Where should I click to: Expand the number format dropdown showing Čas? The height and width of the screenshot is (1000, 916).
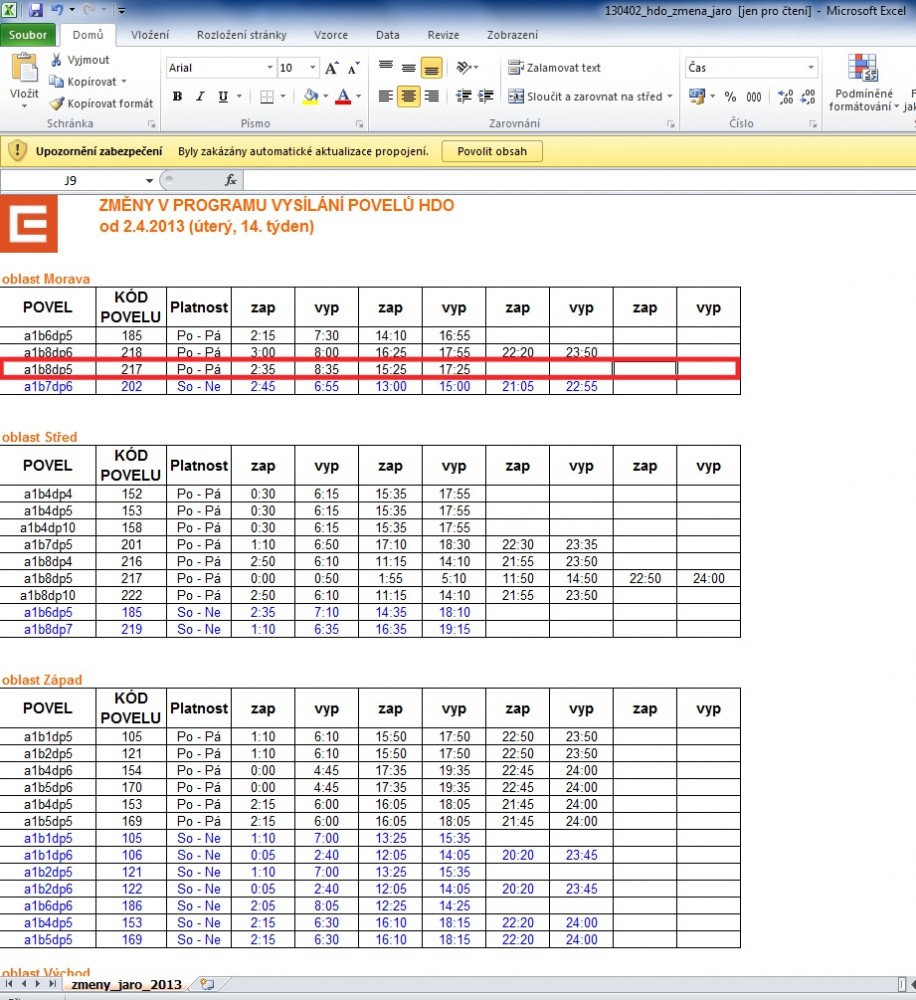(x=811, y=68)
